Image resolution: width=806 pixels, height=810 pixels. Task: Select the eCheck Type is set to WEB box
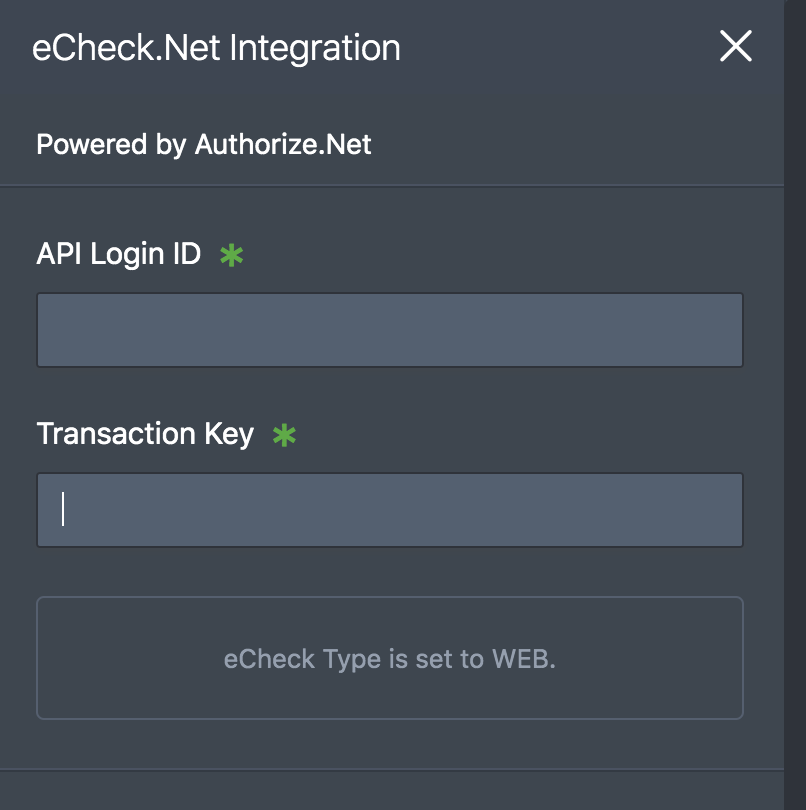coord(390,658)
